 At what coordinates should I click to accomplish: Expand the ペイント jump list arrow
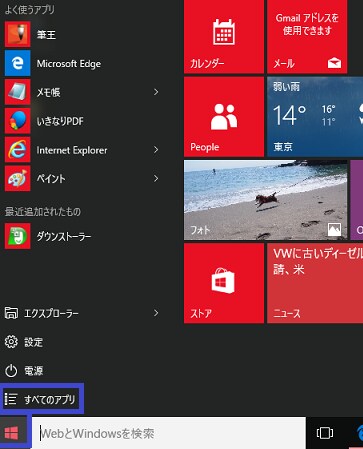tap(156, 178)
